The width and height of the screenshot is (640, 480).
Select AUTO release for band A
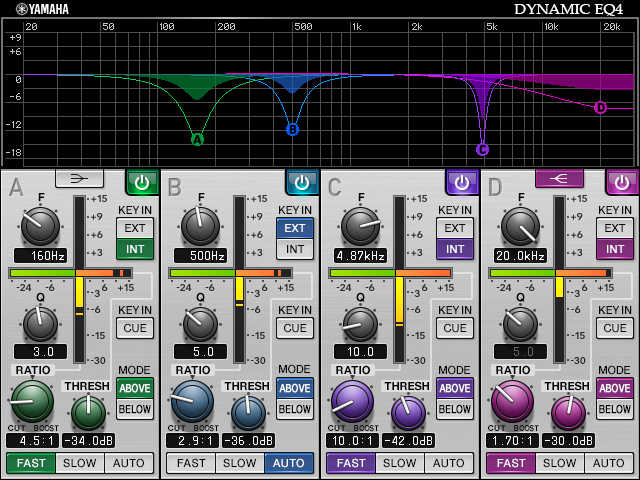tap(129, 463)
